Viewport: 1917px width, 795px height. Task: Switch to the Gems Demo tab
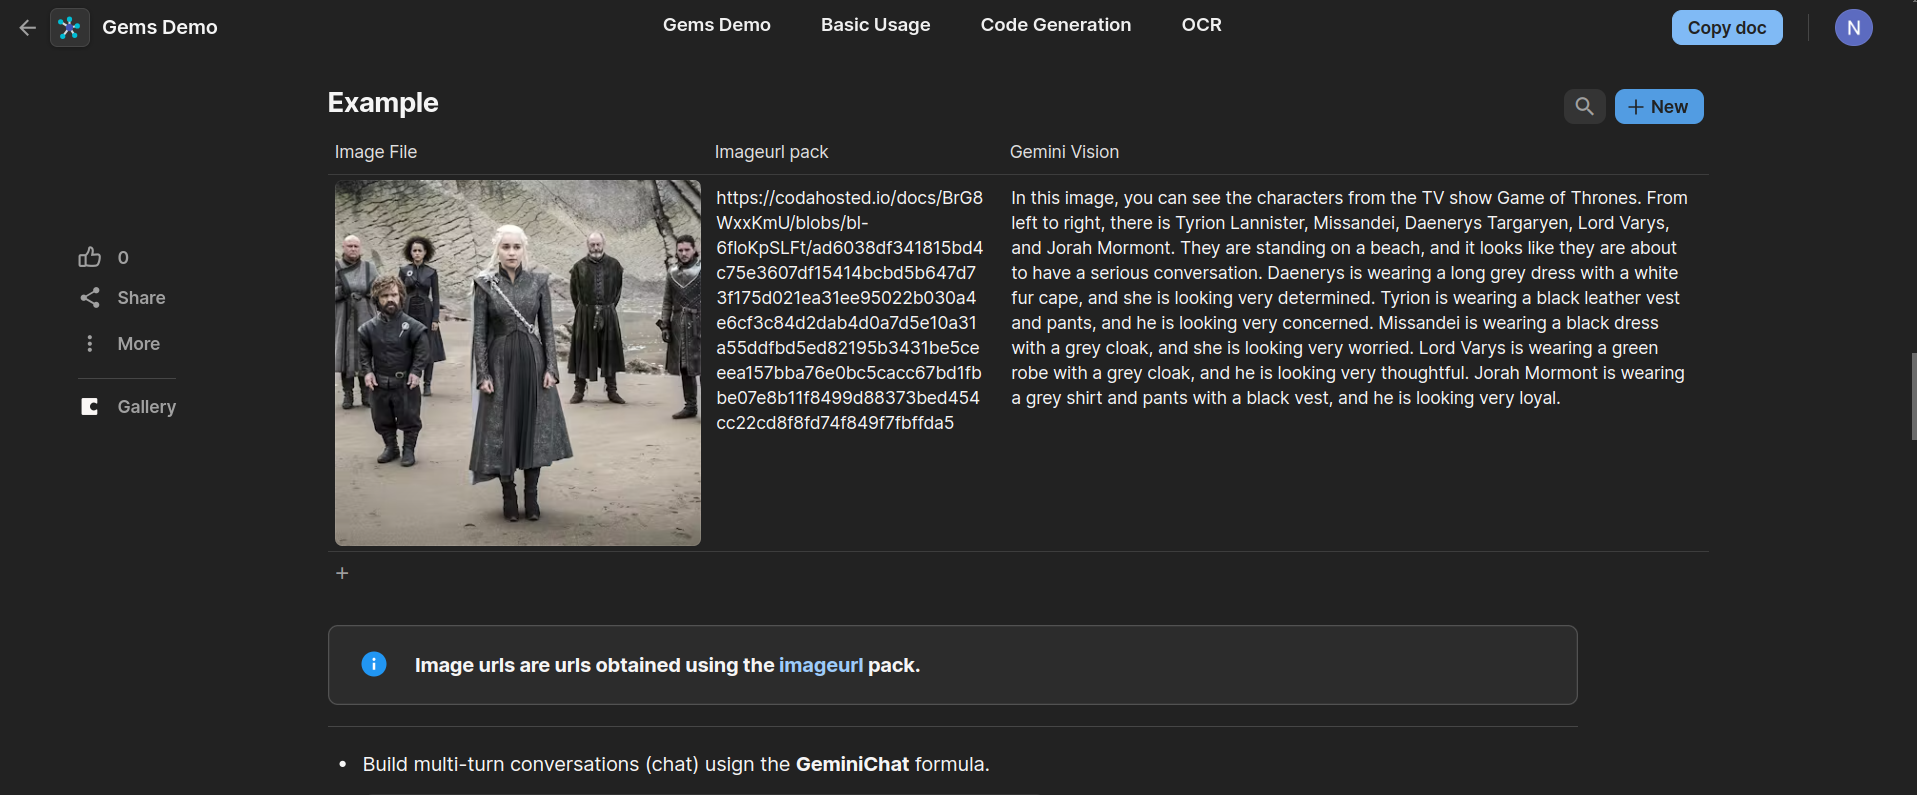[x=716, y=25]
